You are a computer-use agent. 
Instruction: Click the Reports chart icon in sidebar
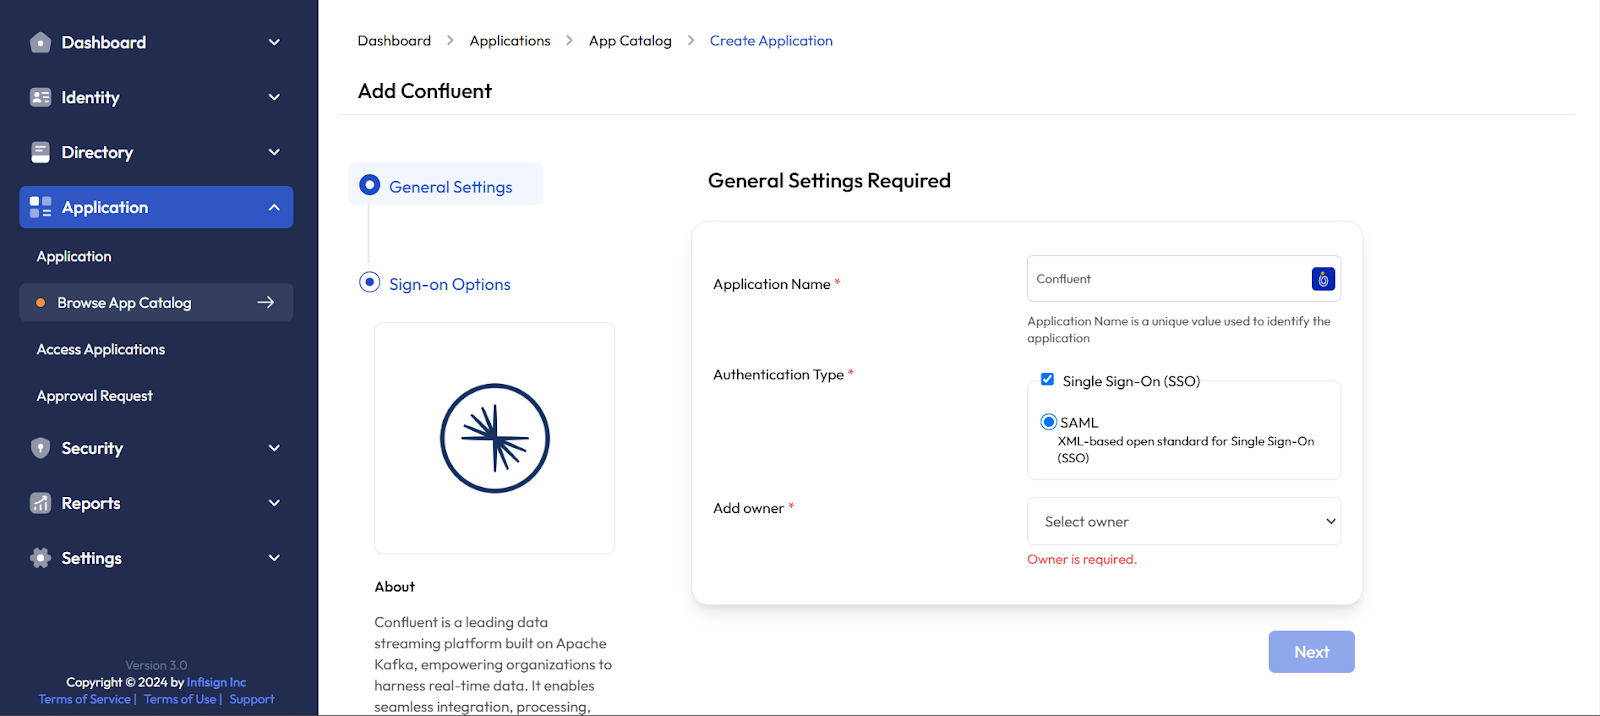tap(40, 503)
